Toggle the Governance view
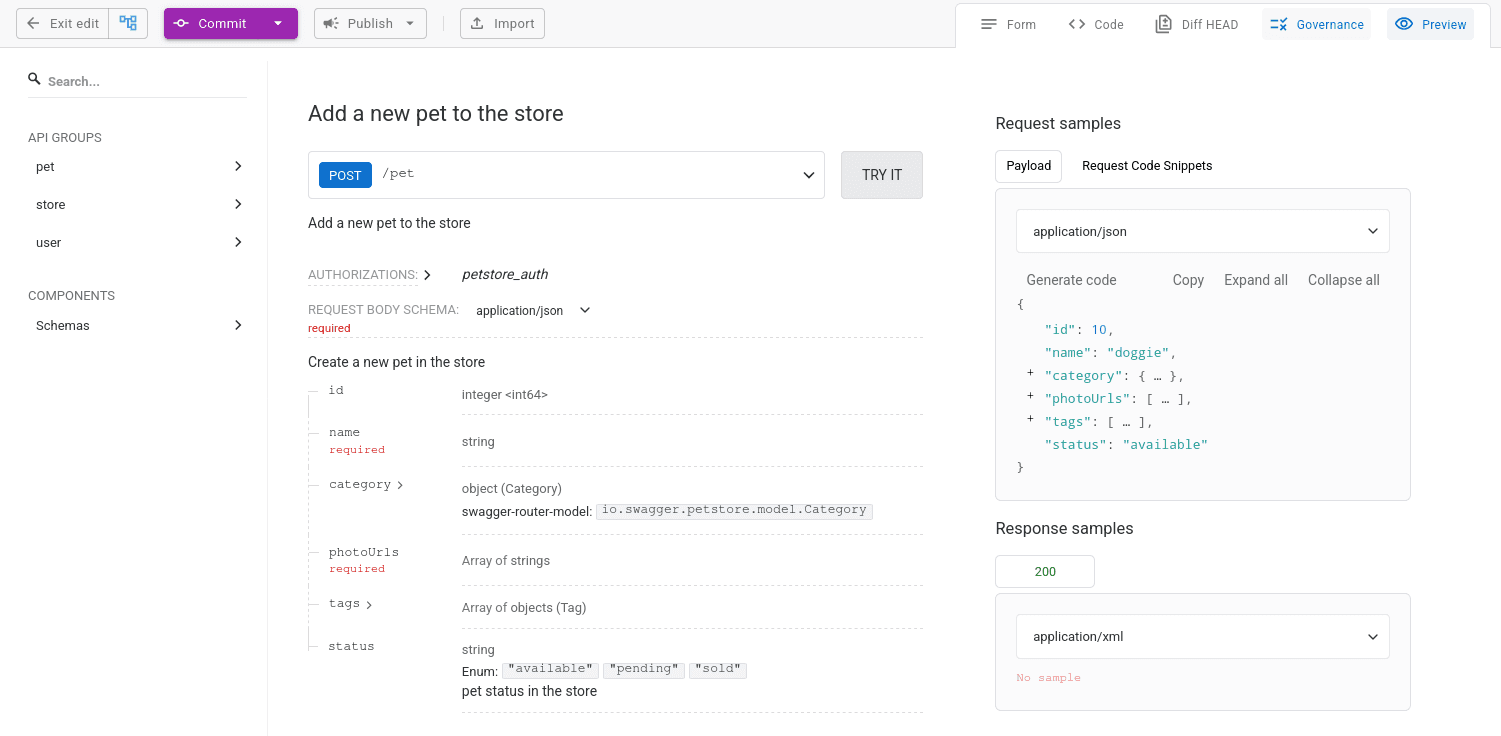The width and height of the screenshot is (1501, 736). coord(1316,24)
